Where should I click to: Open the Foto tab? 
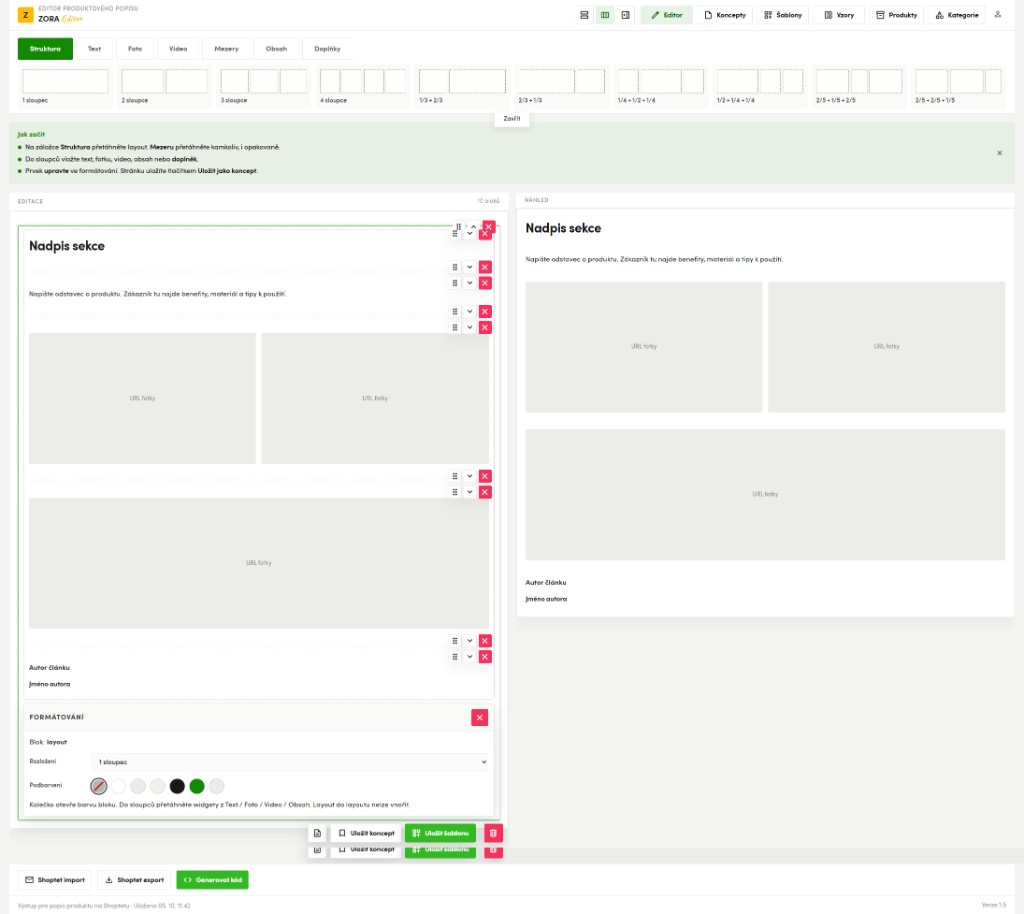(135, 49)
